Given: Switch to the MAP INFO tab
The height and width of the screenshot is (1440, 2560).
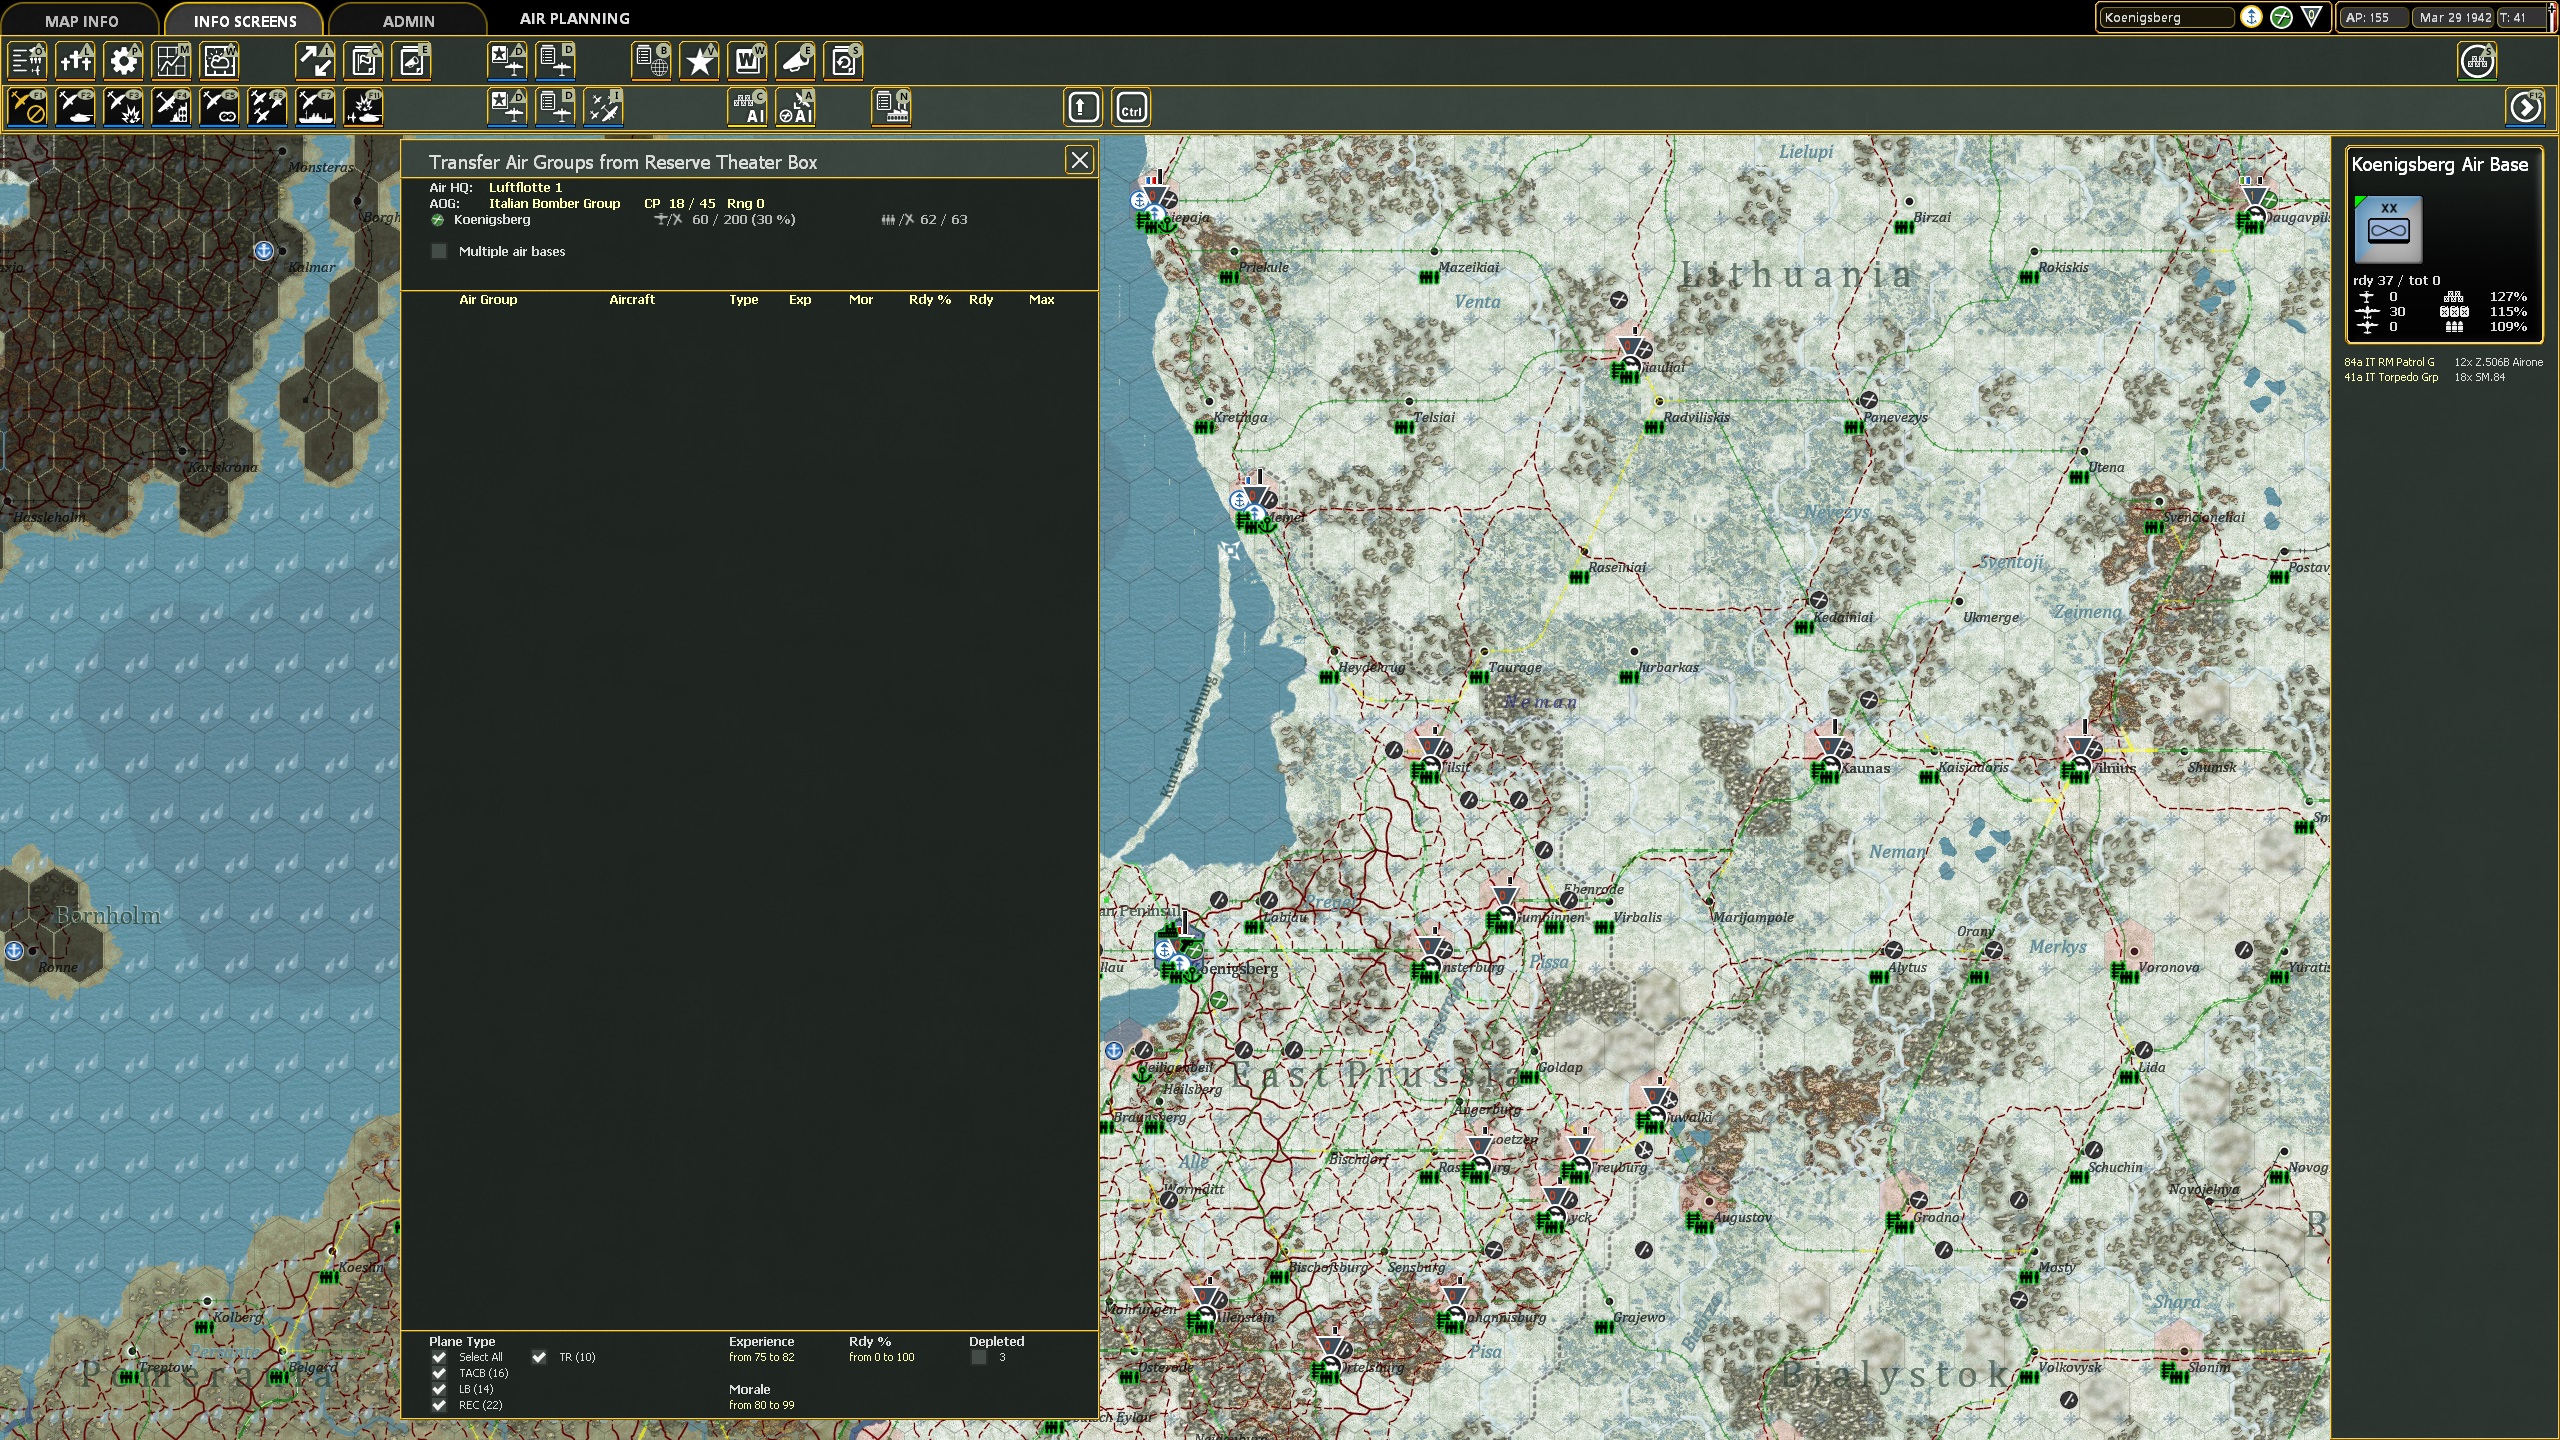Looking at the screenshot, I should [x=81, y=20].
